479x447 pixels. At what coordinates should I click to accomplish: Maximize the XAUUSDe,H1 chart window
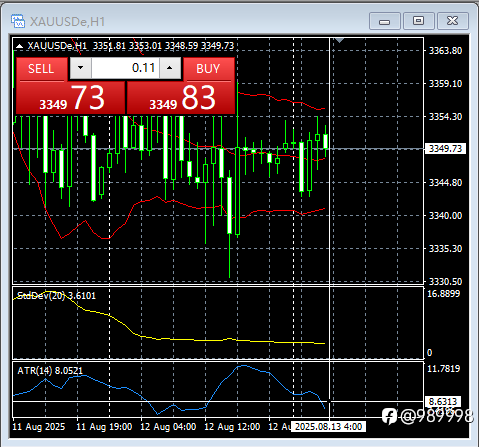(419, 21)
